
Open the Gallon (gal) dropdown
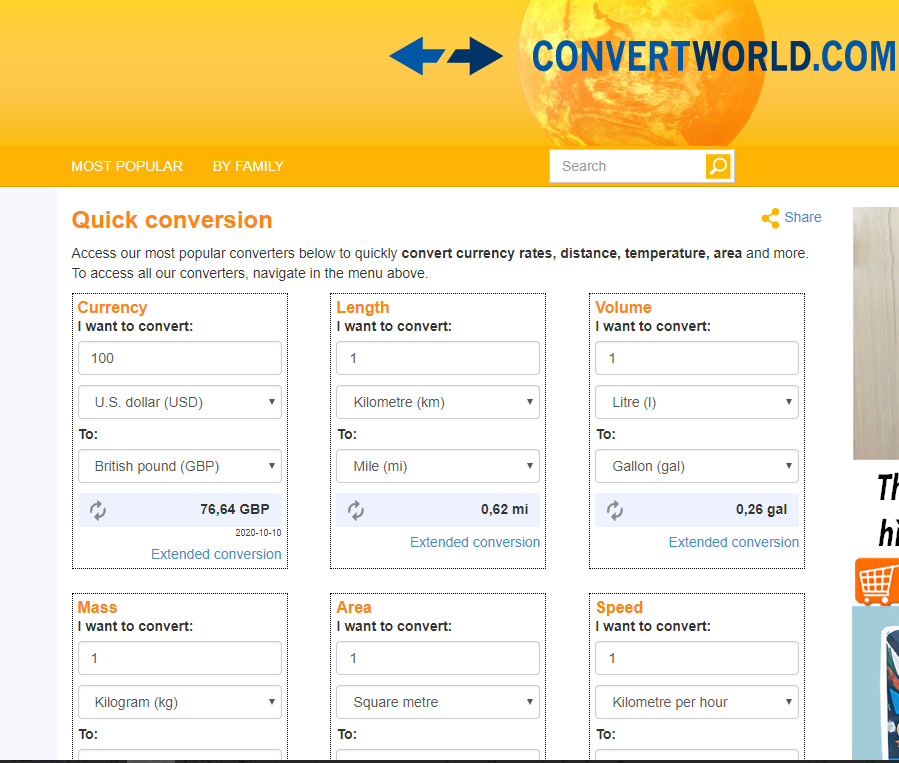[x=697, y=466]
